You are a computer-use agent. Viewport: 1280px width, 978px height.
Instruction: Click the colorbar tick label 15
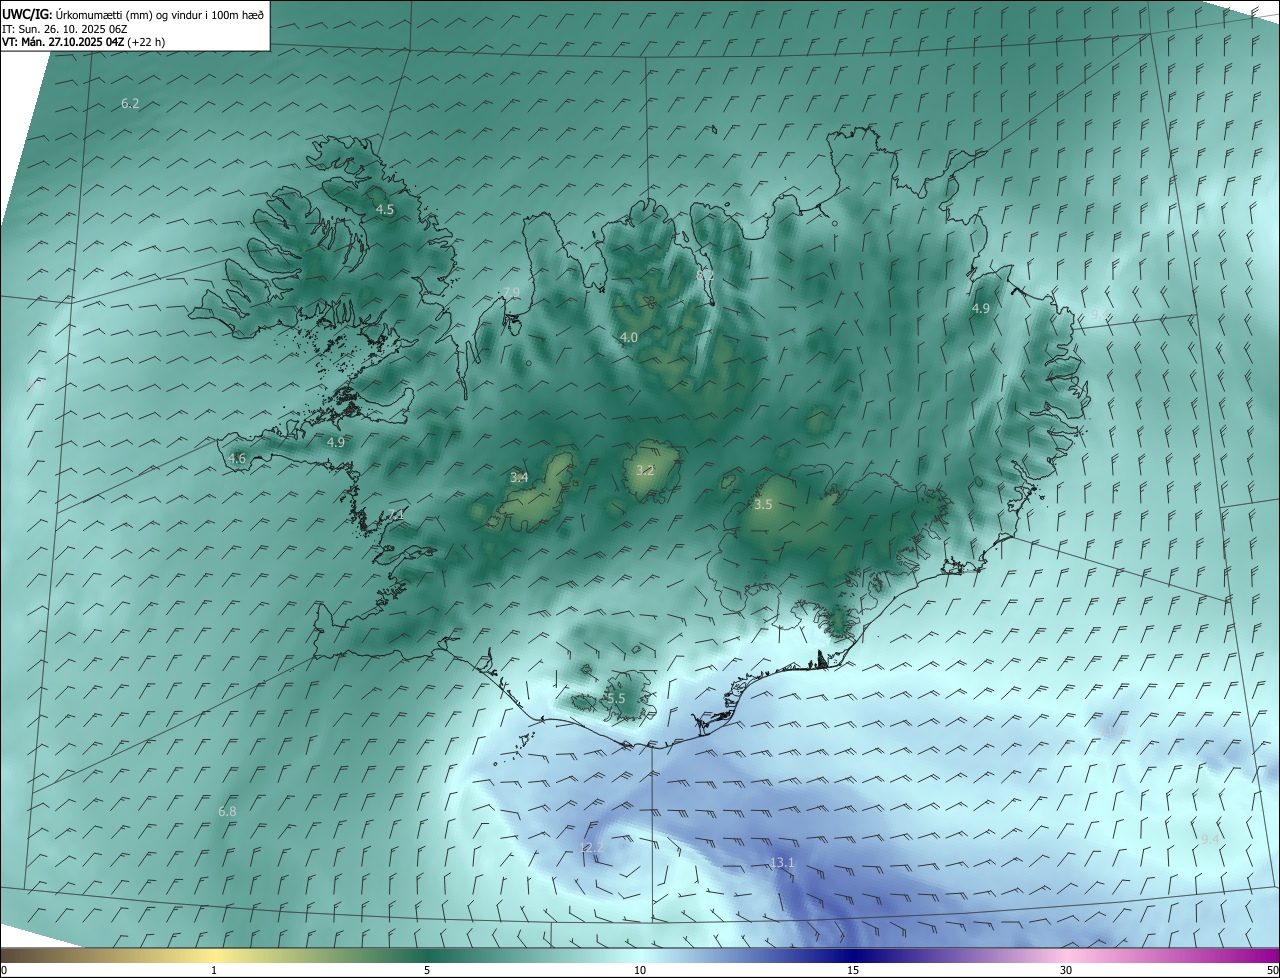click(x=853, y=971)
